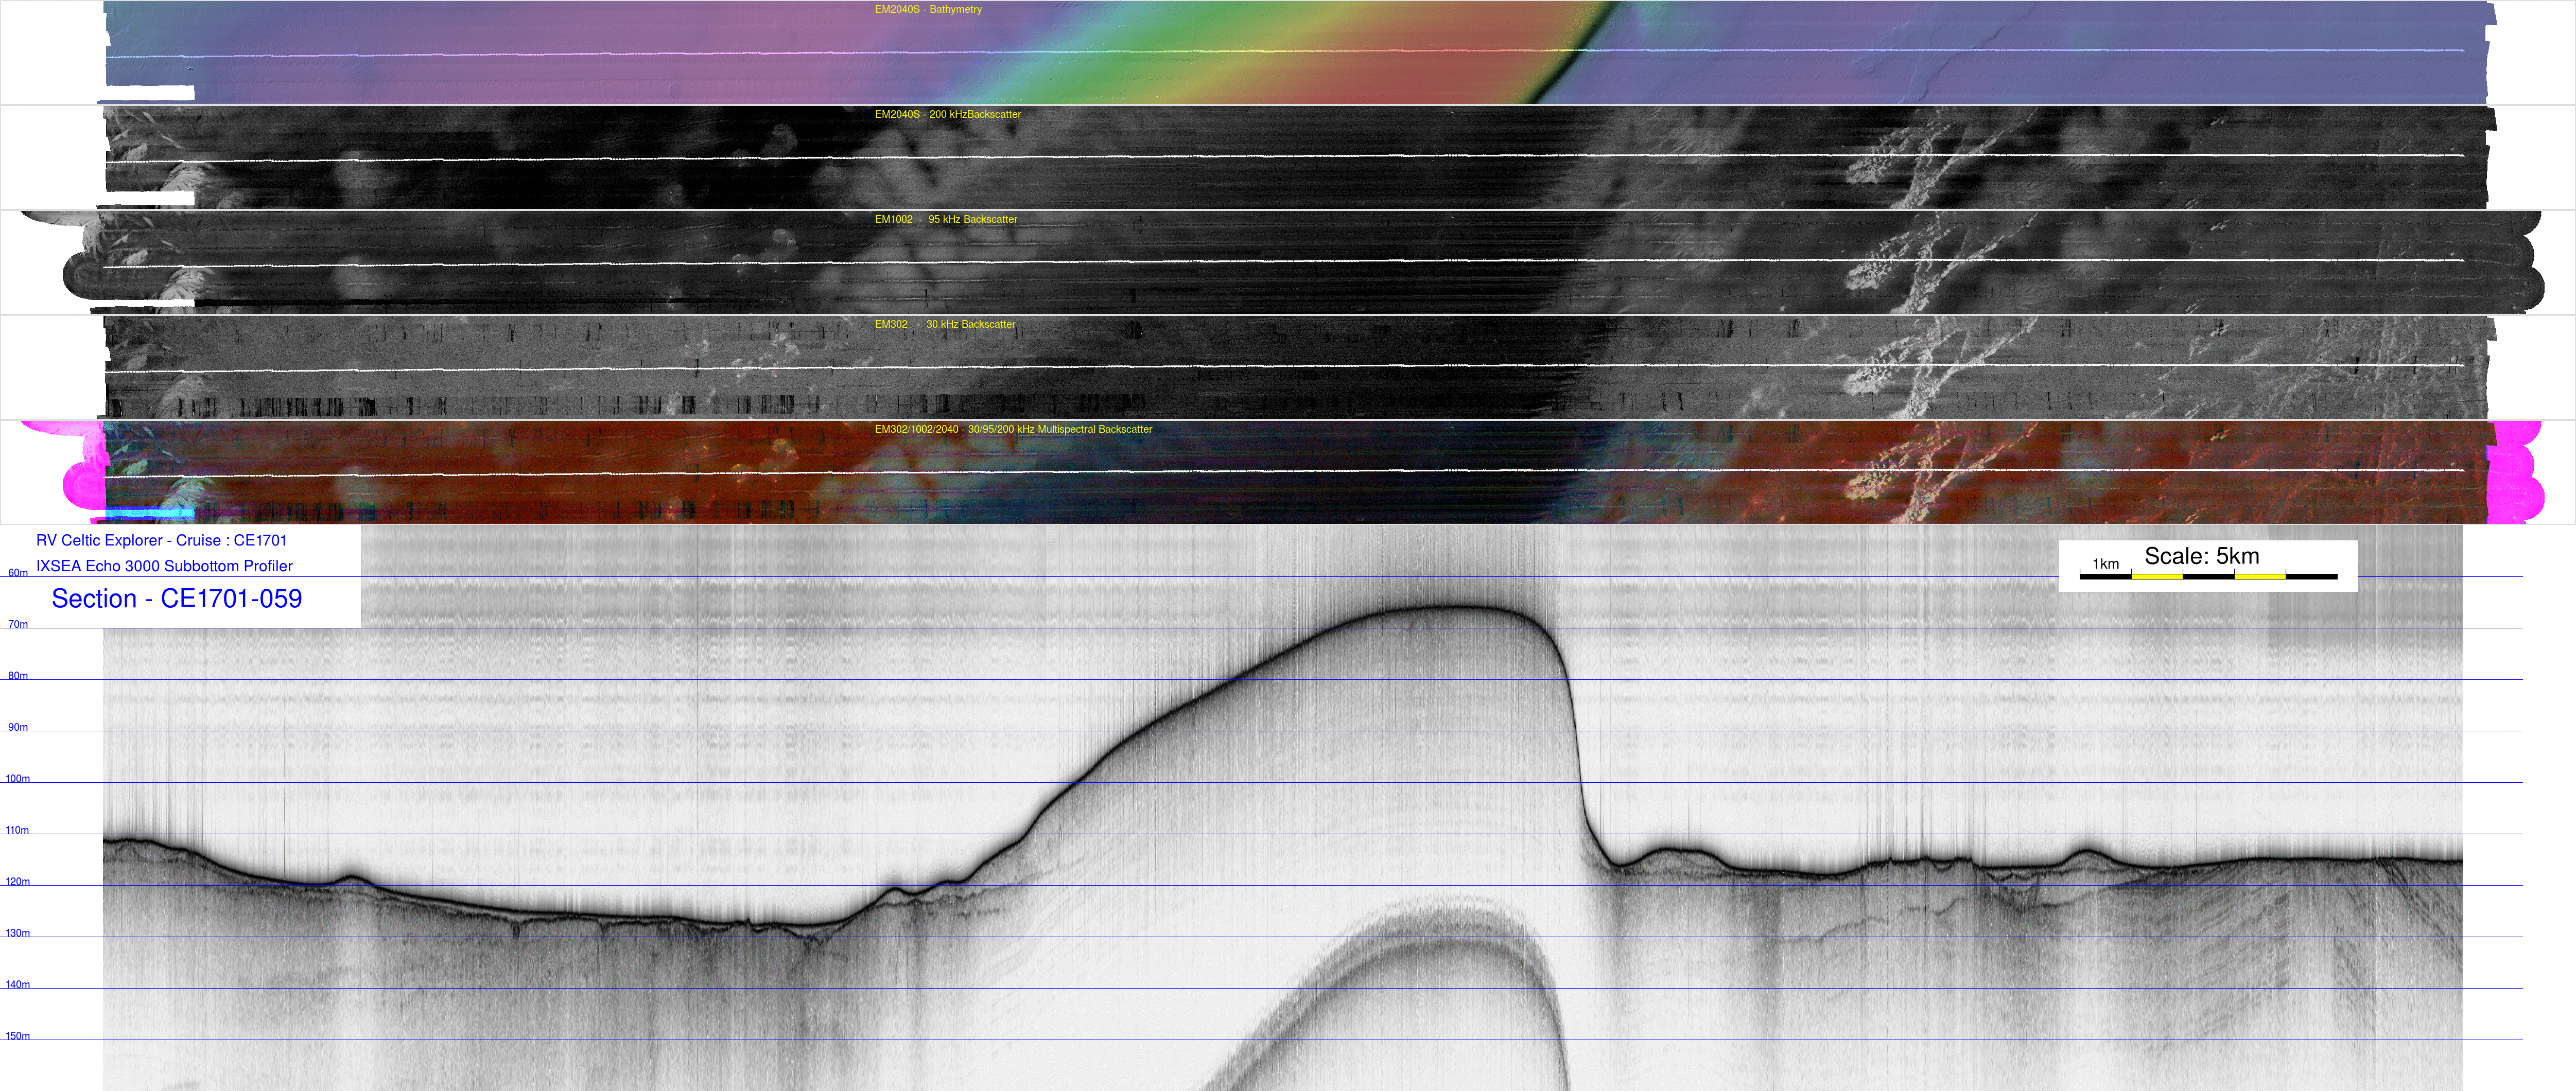The width and height of the screenshot is (2576, 1091).
Task: Click the first yellow segment of scale bar
Action: click(x=2156, y=576)
